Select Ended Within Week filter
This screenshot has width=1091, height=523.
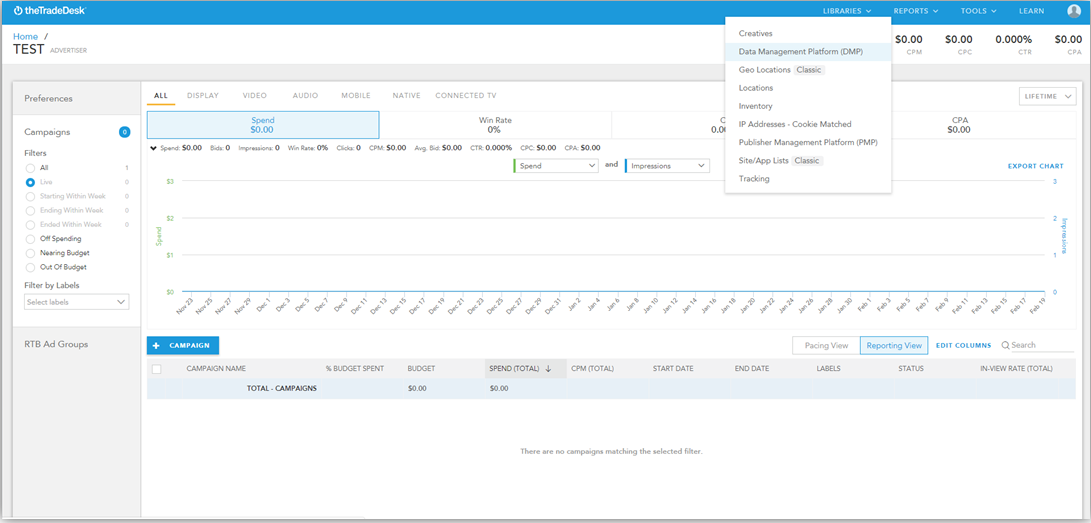coord(30,225)
